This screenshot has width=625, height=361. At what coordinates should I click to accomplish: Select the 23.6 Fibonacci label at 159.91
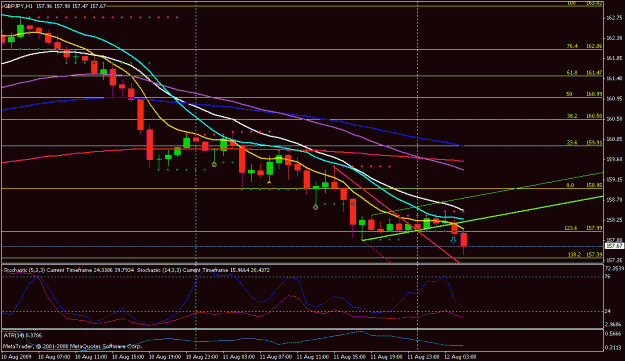point(584,143)
